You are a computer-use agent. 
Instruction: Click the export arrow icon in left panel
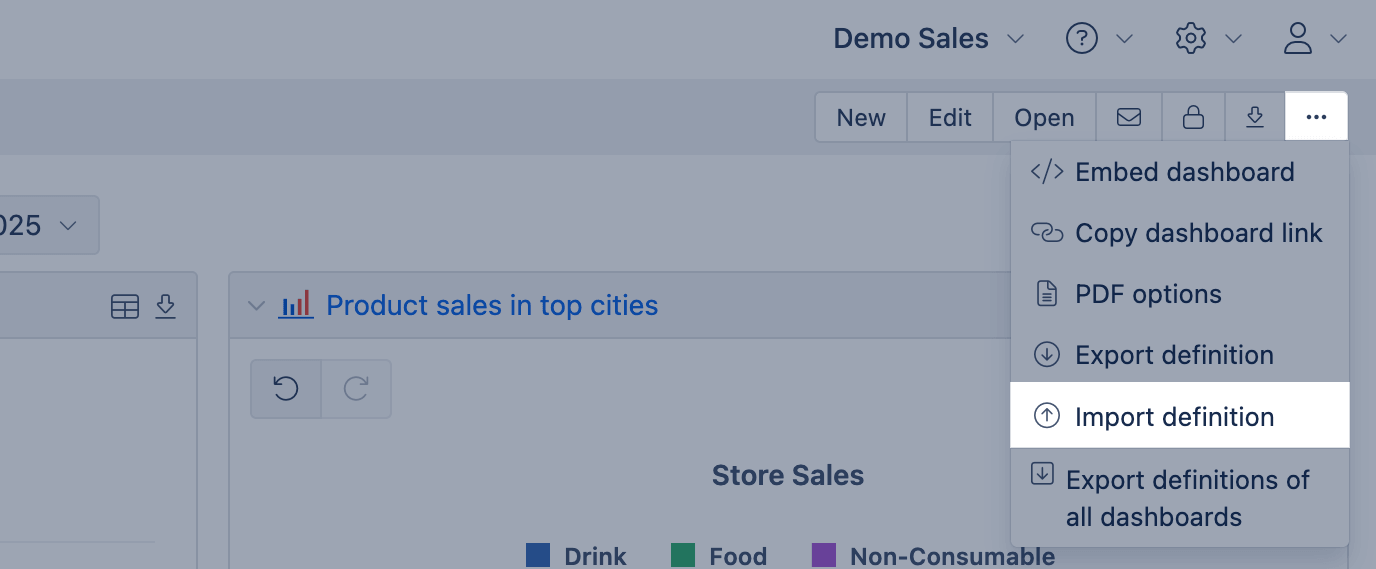click(x=166, y=307)
